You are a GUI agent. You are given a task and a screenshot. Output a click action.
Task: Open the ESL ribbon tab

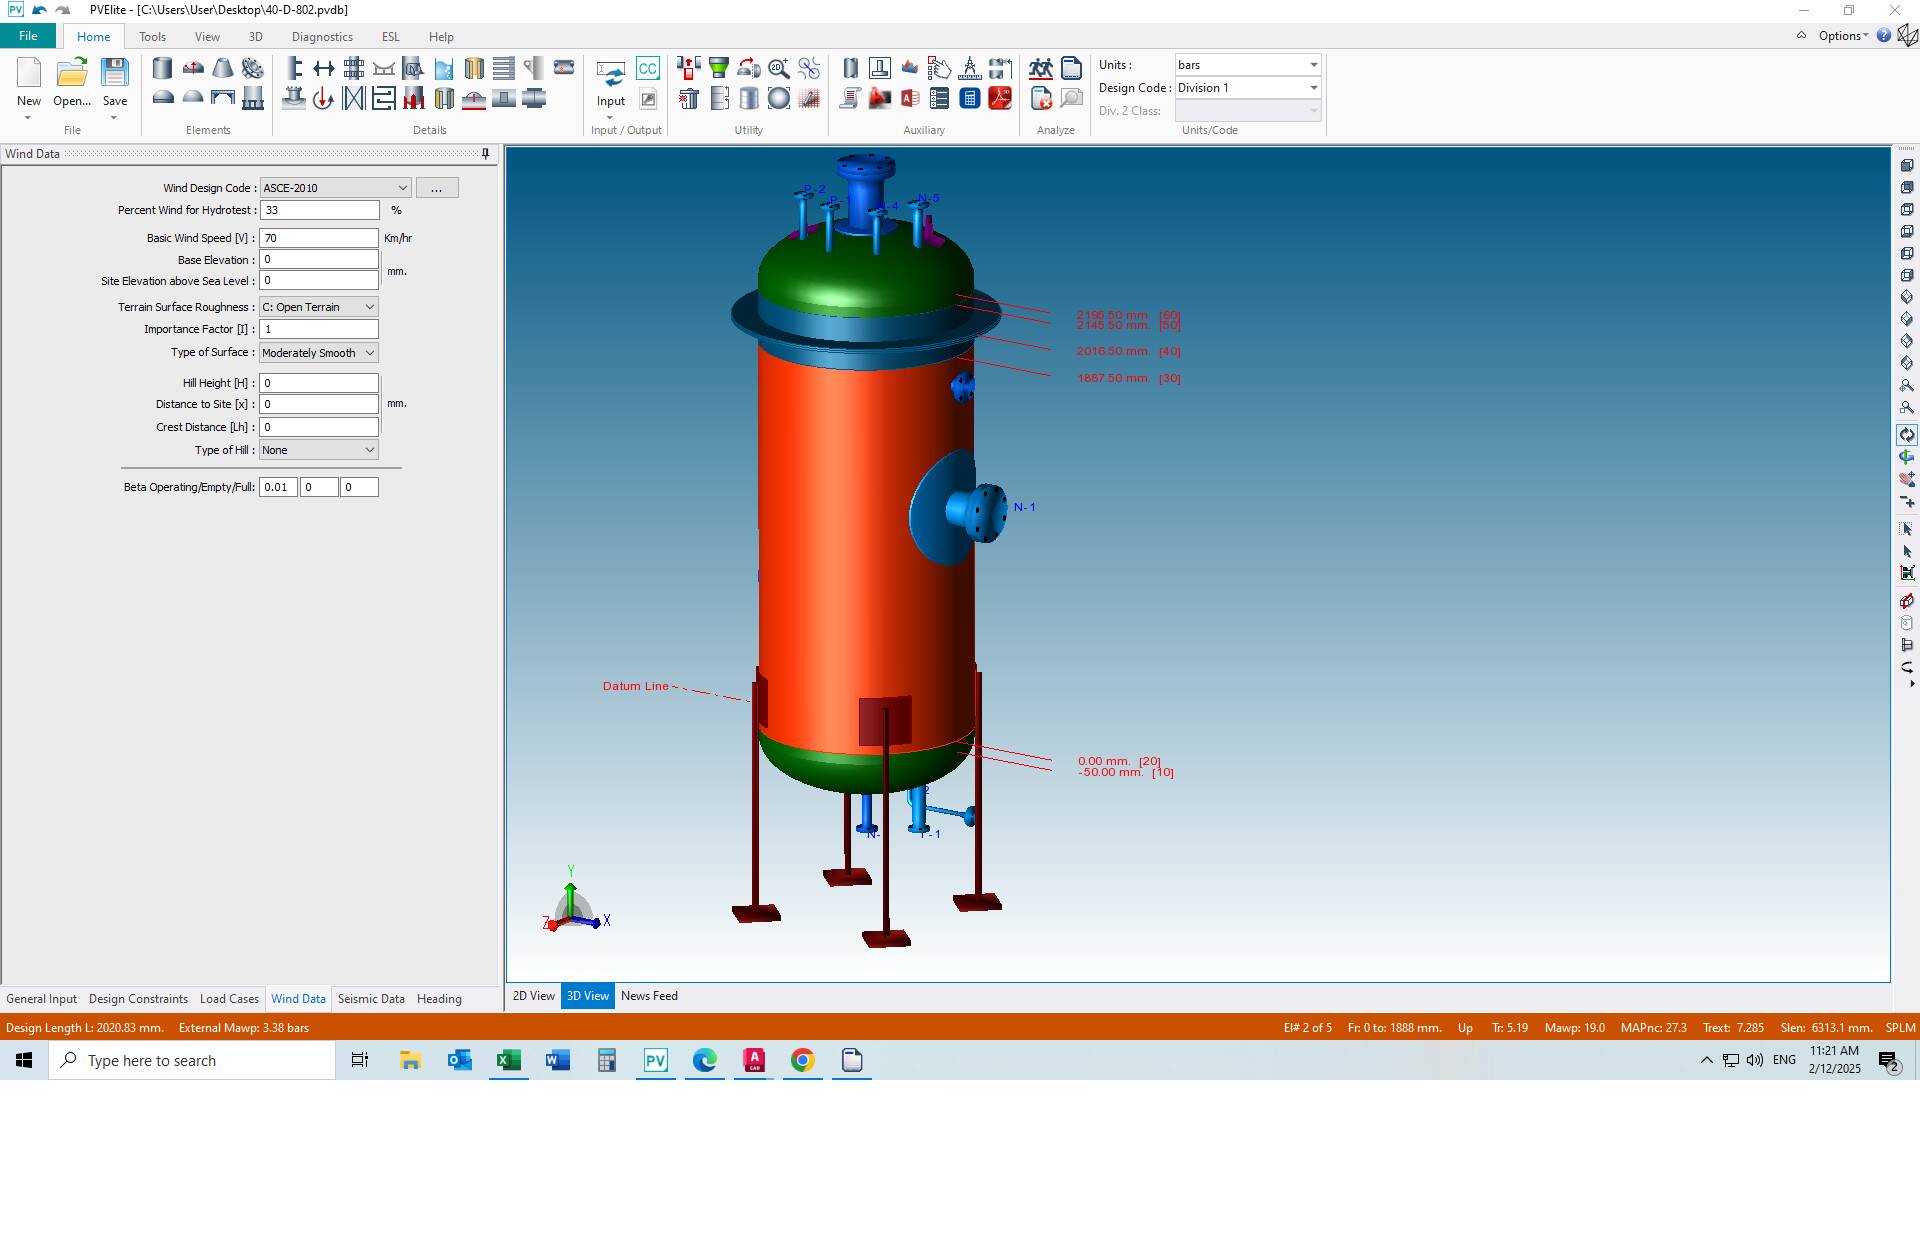point(390,37)
